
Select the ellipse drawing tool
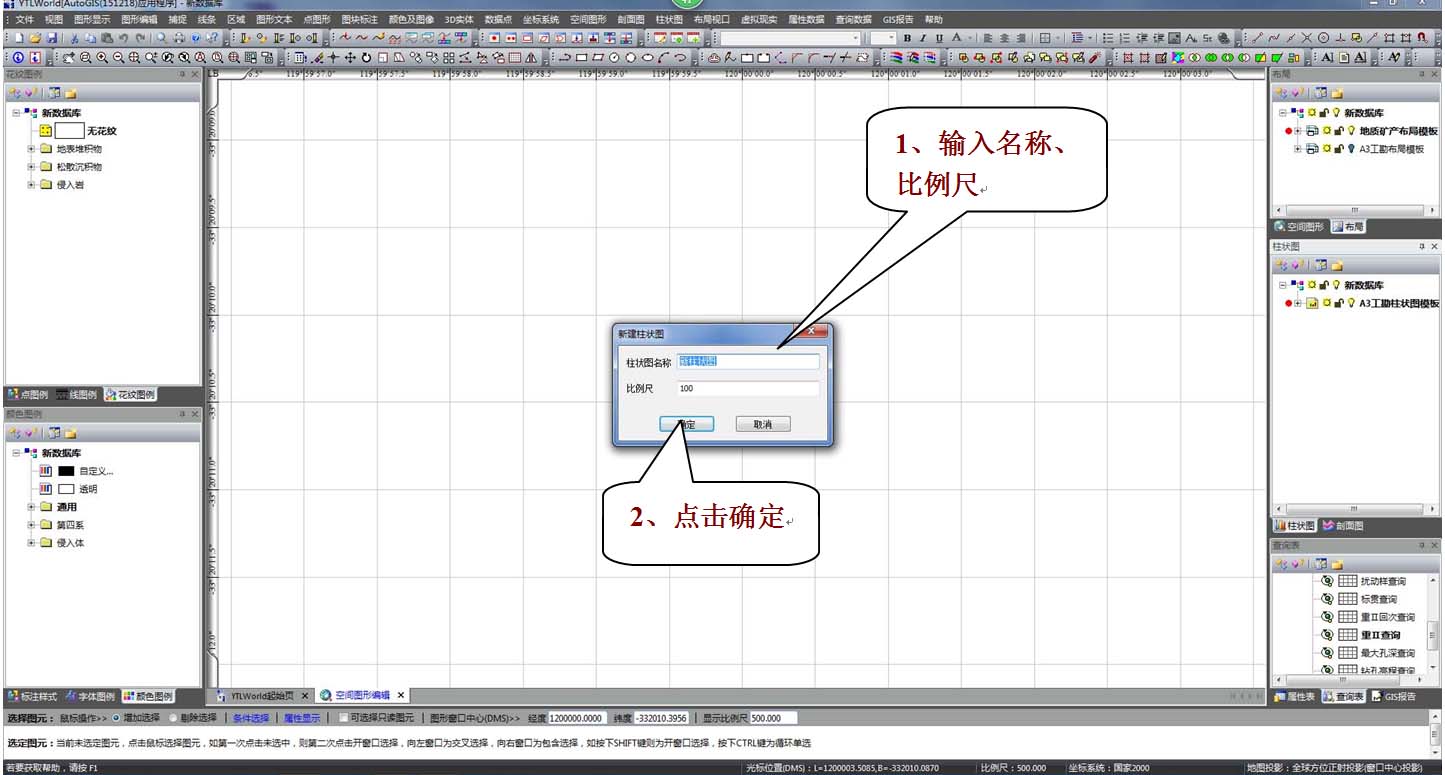pos(648,57)
